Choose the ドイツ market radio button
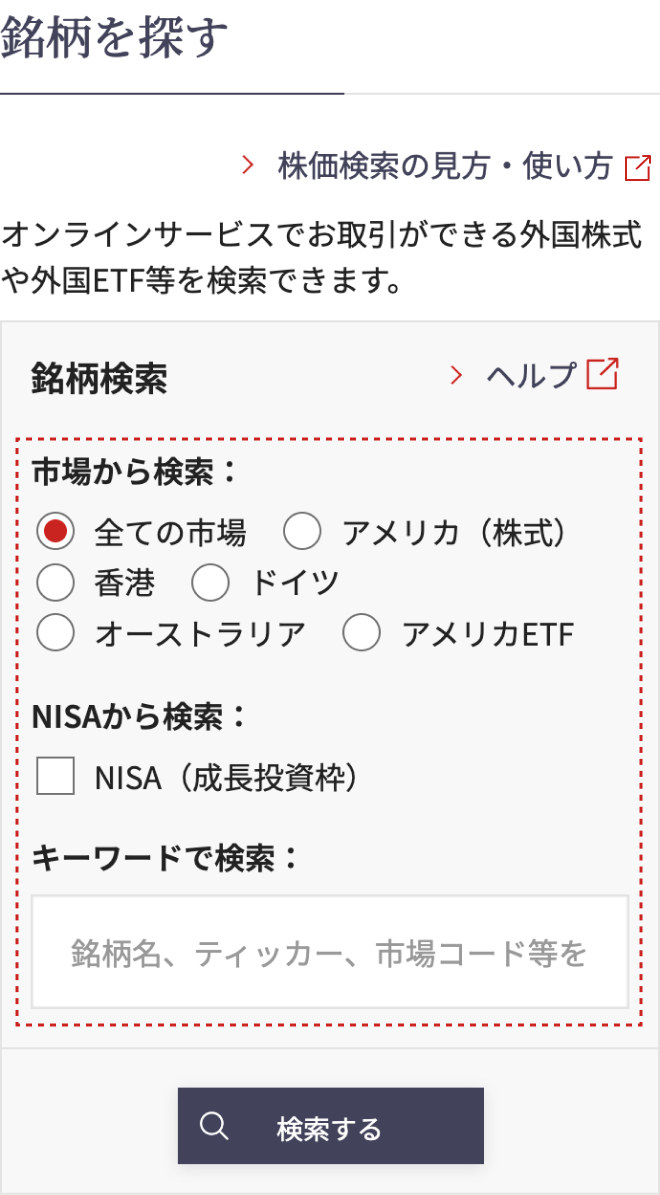 [210, 584]
